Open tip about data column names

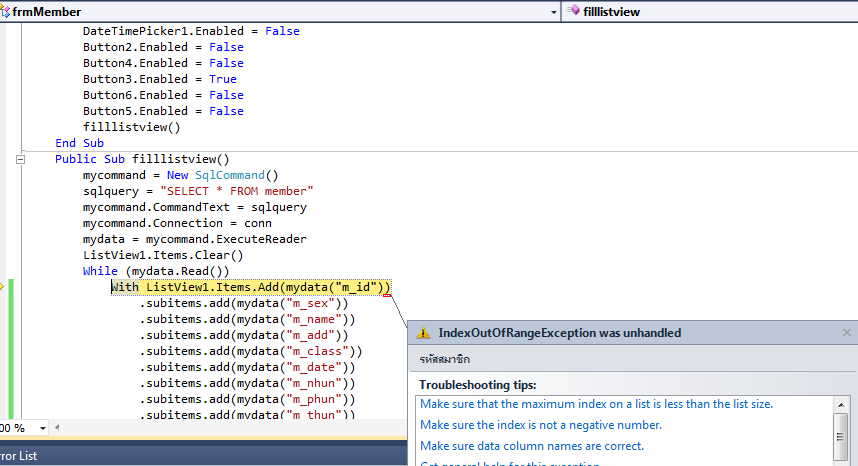(531, 446)
